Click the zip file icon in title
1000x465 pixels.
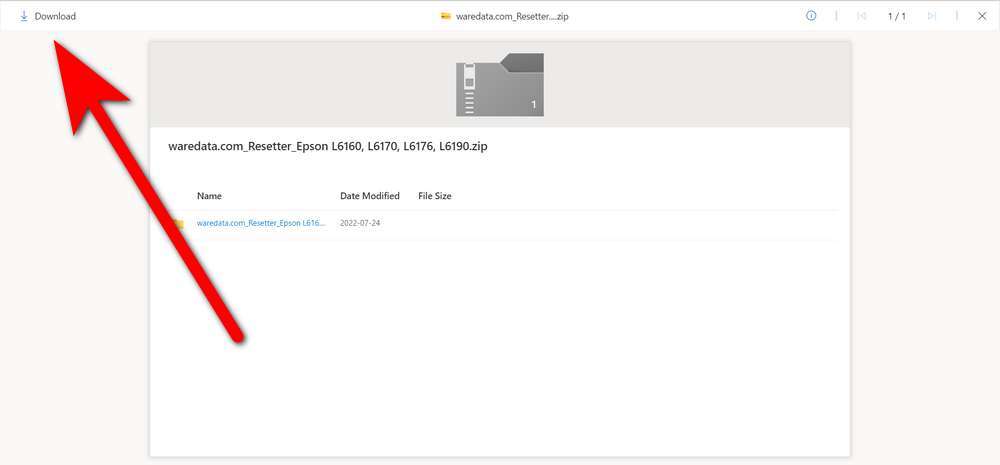coord(446,17)
